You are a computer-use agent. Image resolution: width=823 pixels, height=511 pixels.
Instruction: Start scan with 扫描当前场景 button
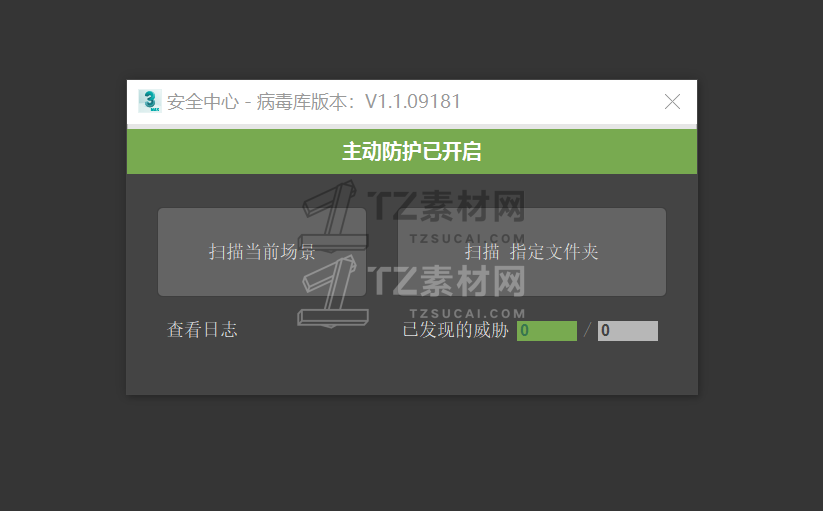click(262, 252)
